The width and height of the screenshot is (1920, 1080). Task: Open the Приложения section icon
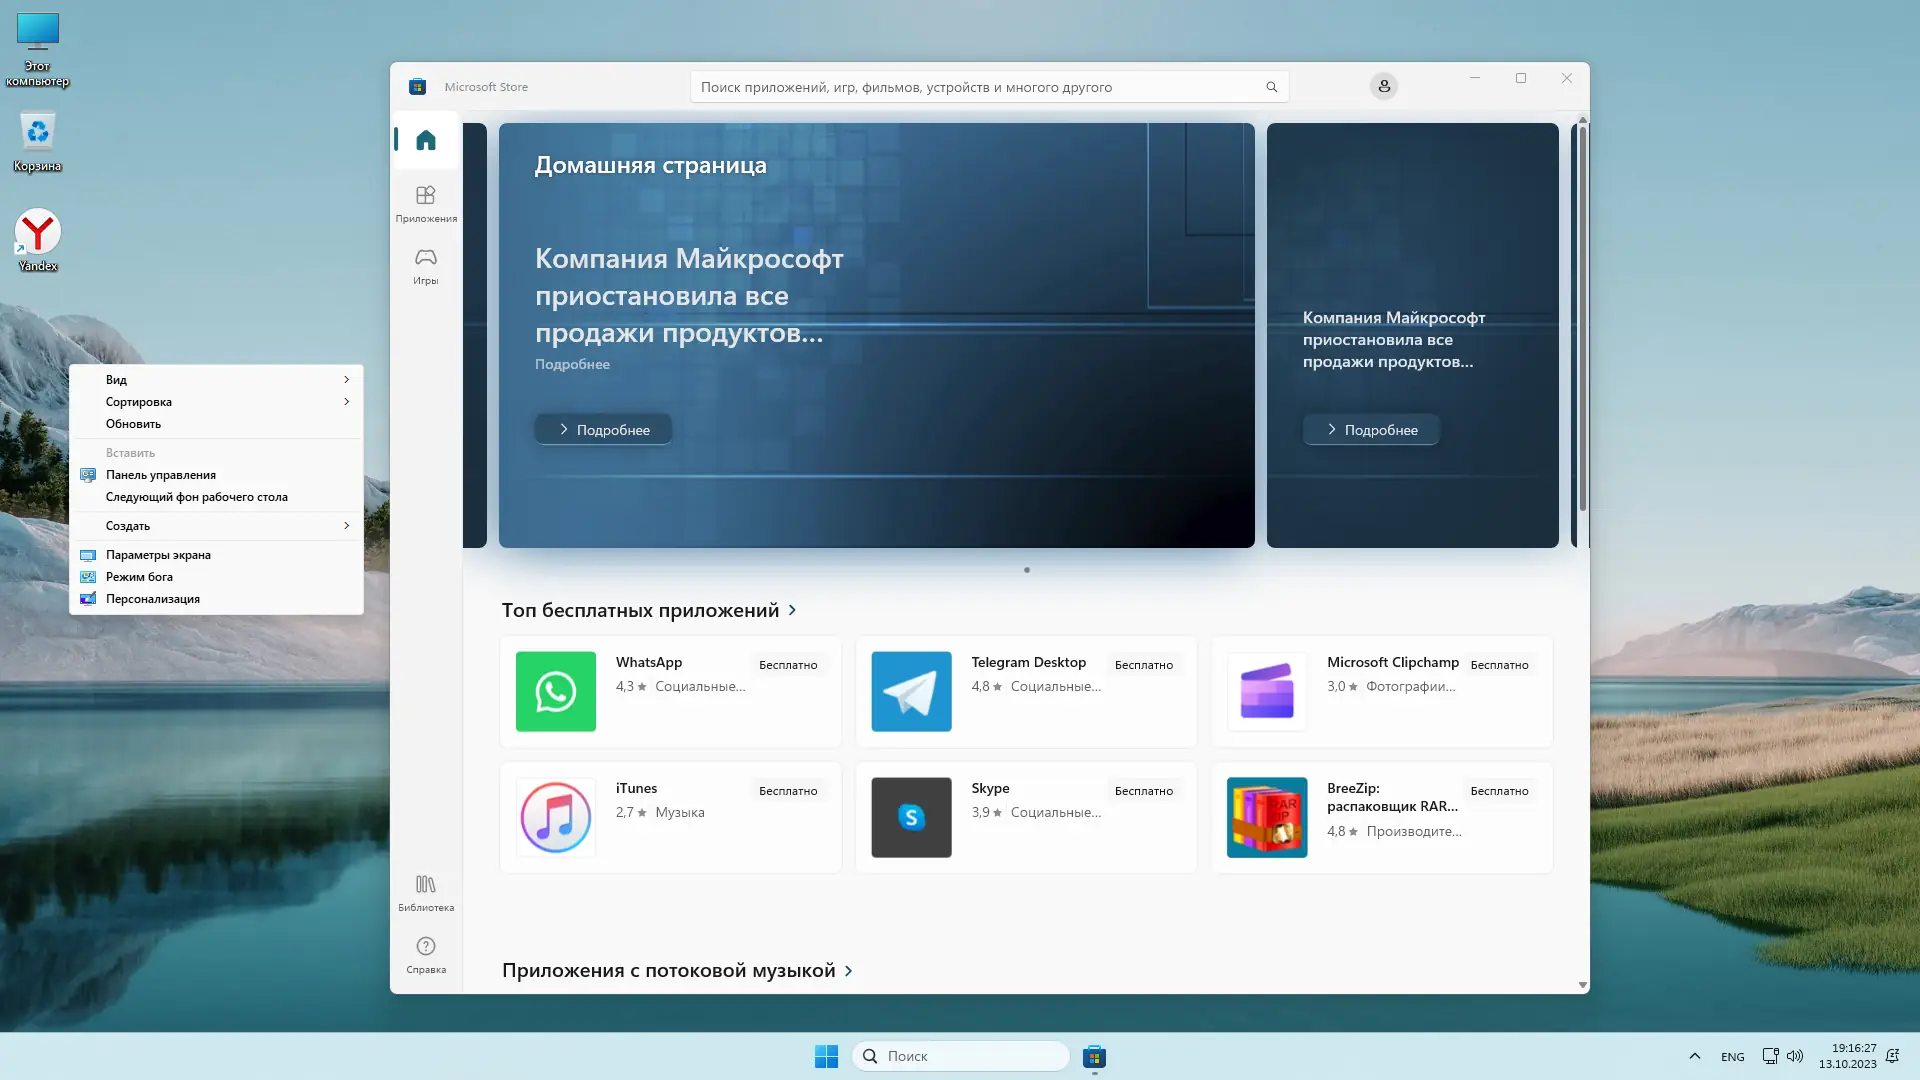coord(426,196)
